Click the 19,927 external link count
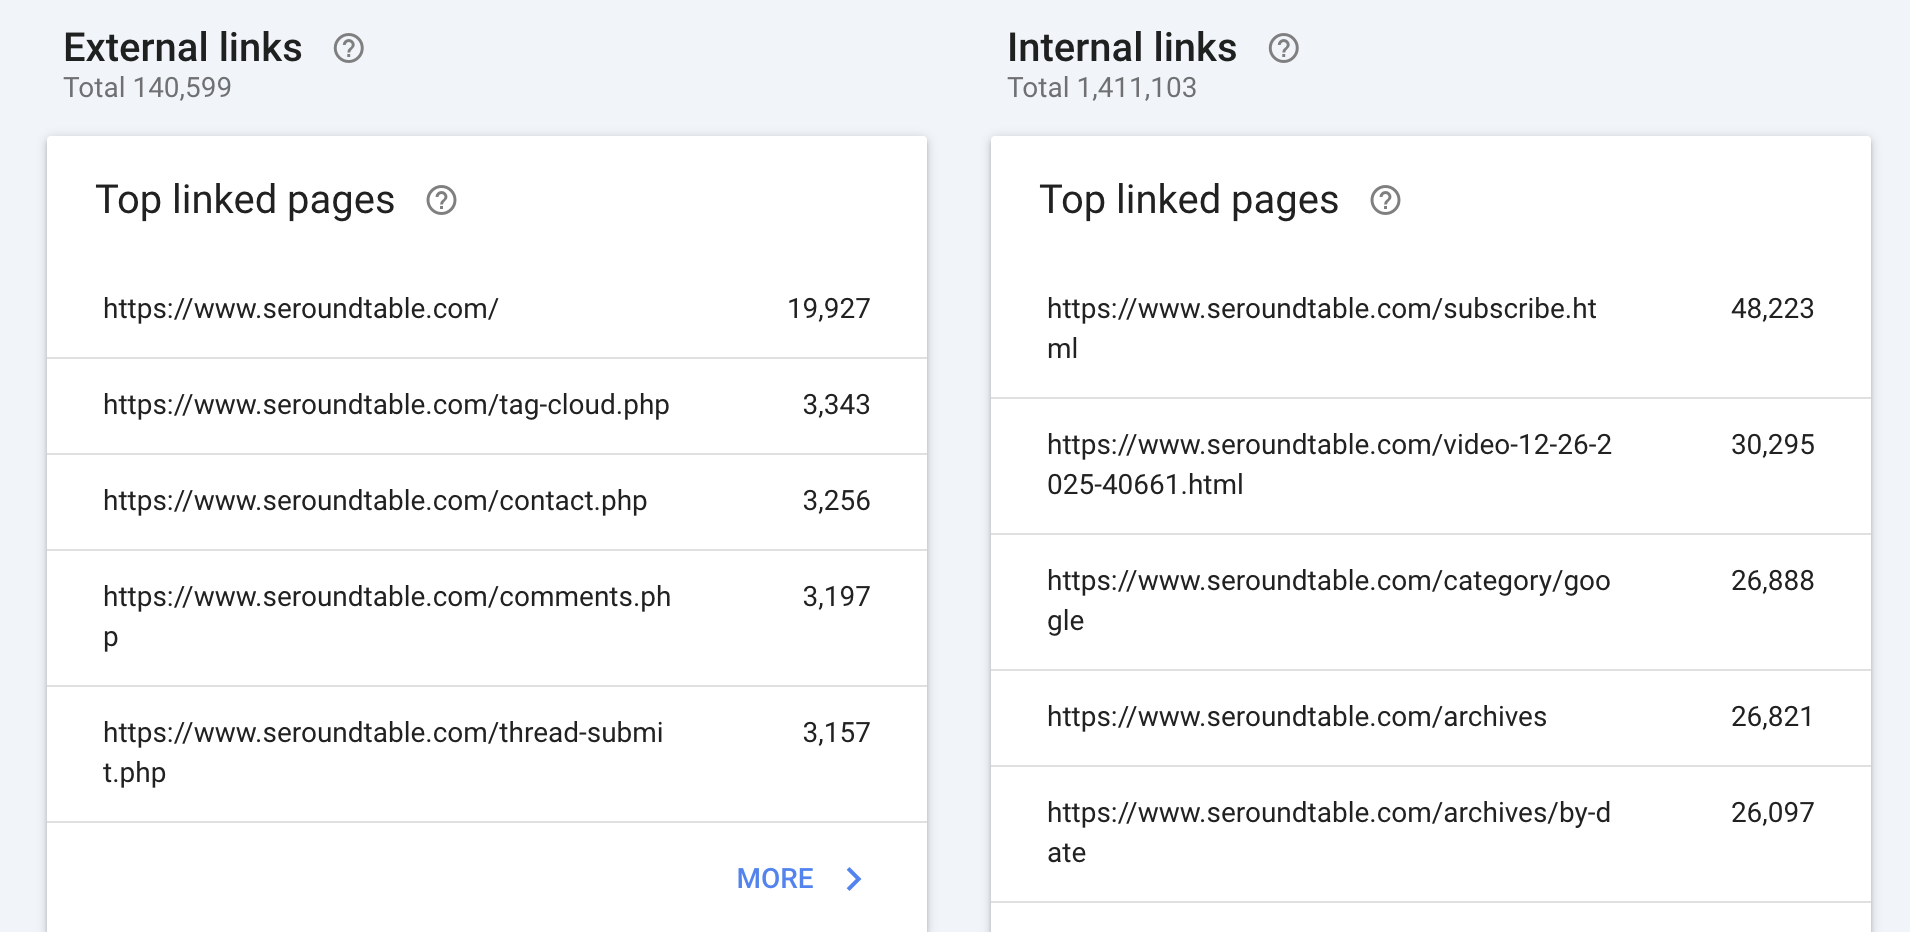This screenshot has width=1910, height=932. (x=828, y=309)
